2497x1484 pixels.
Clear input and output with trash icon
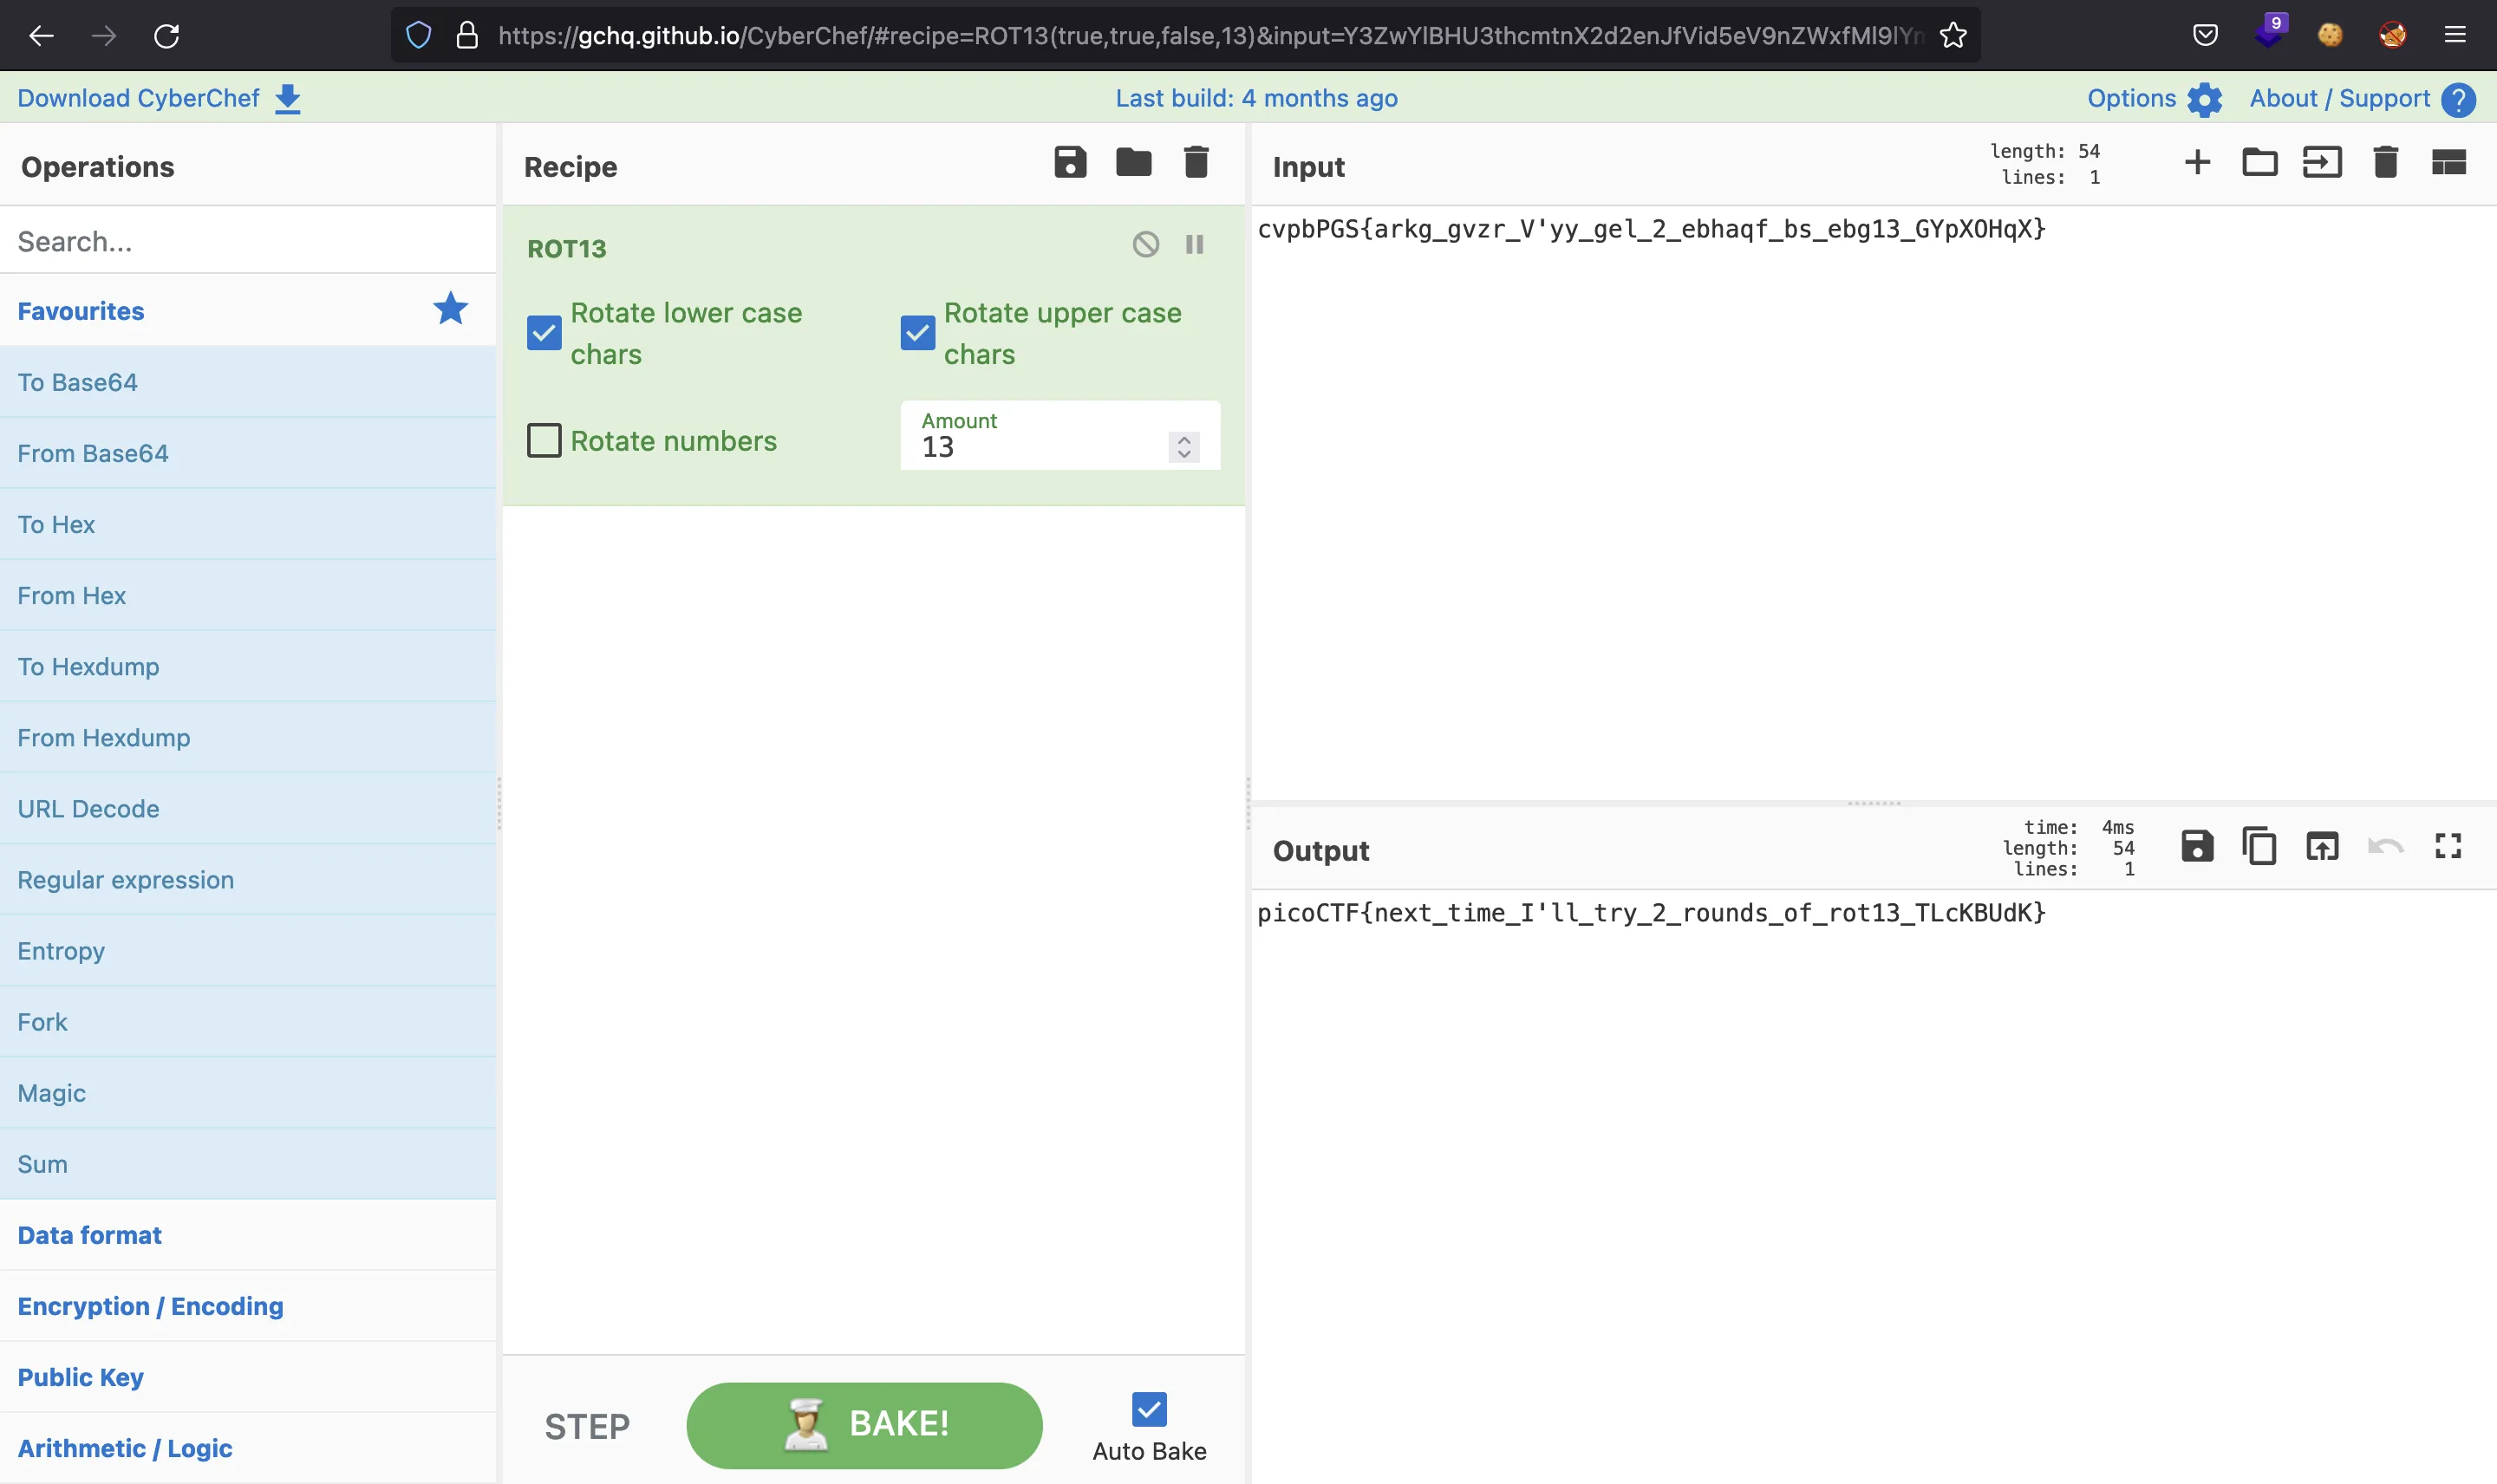(2385, 162)
